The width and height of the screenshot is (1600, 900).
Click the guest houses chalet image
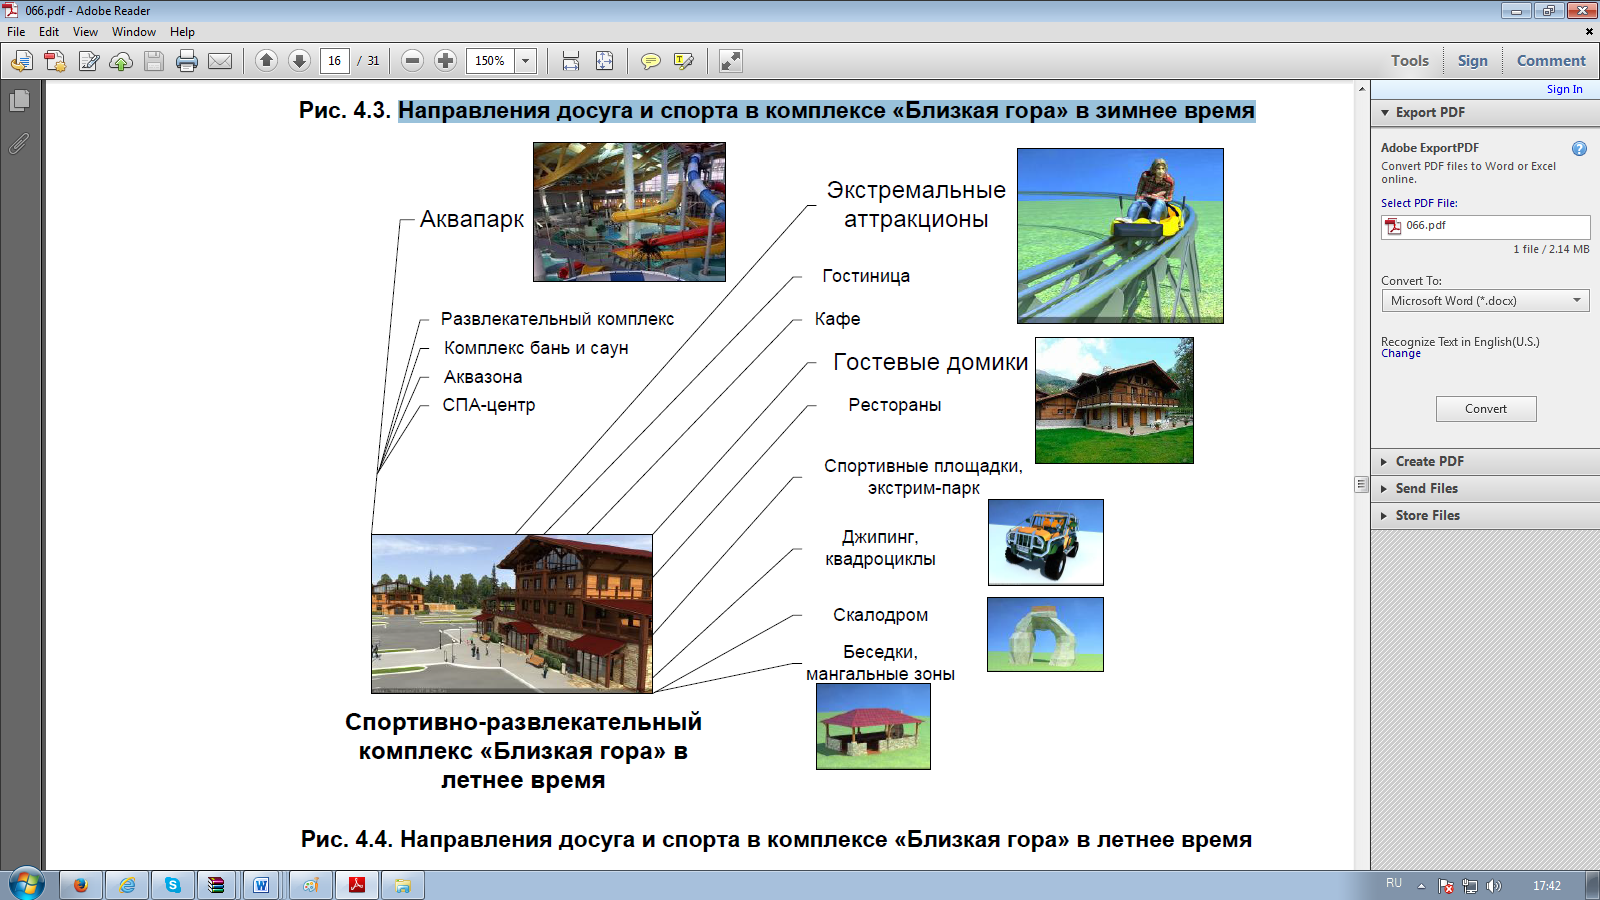[x=1114, y=400]
